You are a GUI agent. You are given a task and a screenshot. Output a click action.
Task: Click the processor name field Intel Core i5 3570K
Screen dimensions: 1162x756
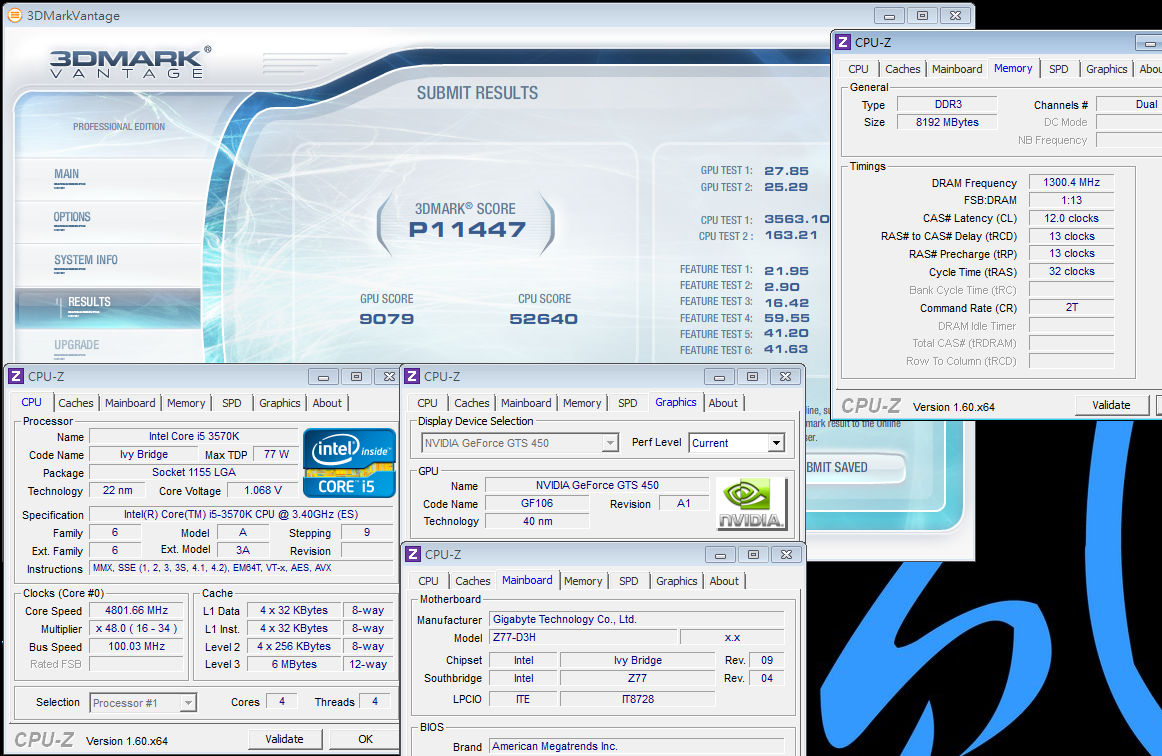pos(194,437)
